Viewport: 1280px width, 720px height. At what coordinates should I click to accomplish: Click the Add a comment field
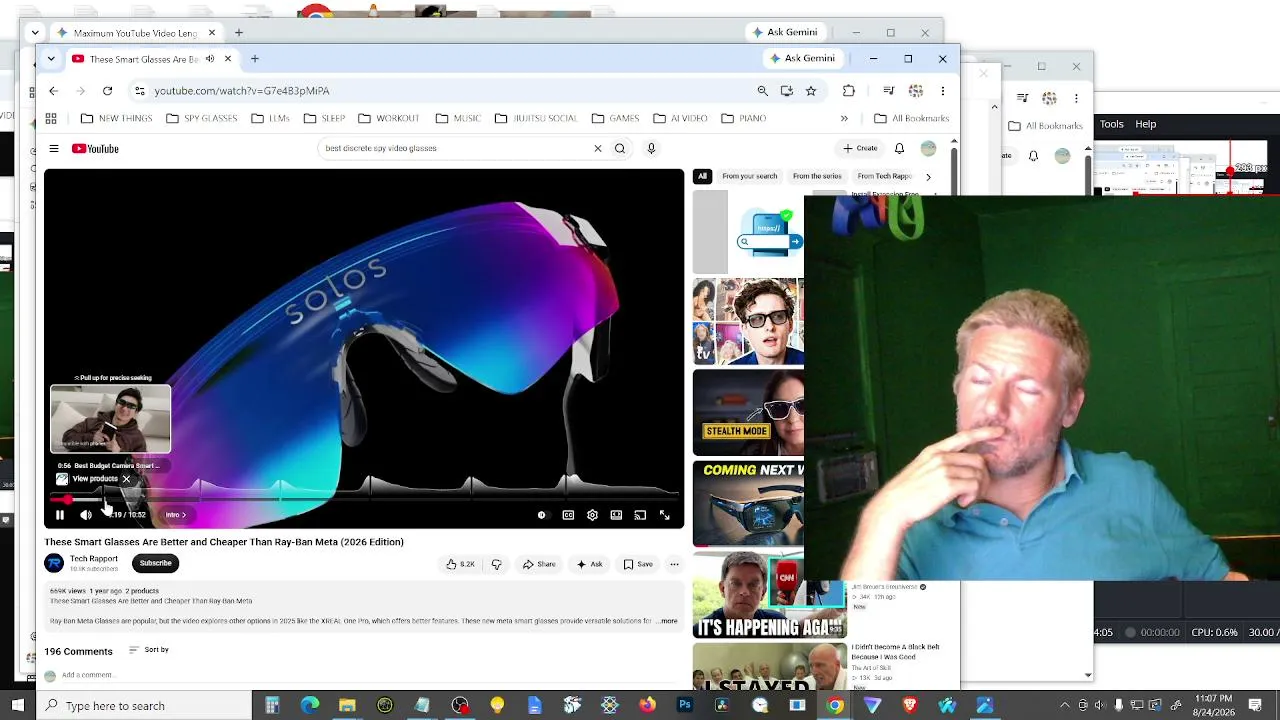pyautogui.click(x=87, y=675)
